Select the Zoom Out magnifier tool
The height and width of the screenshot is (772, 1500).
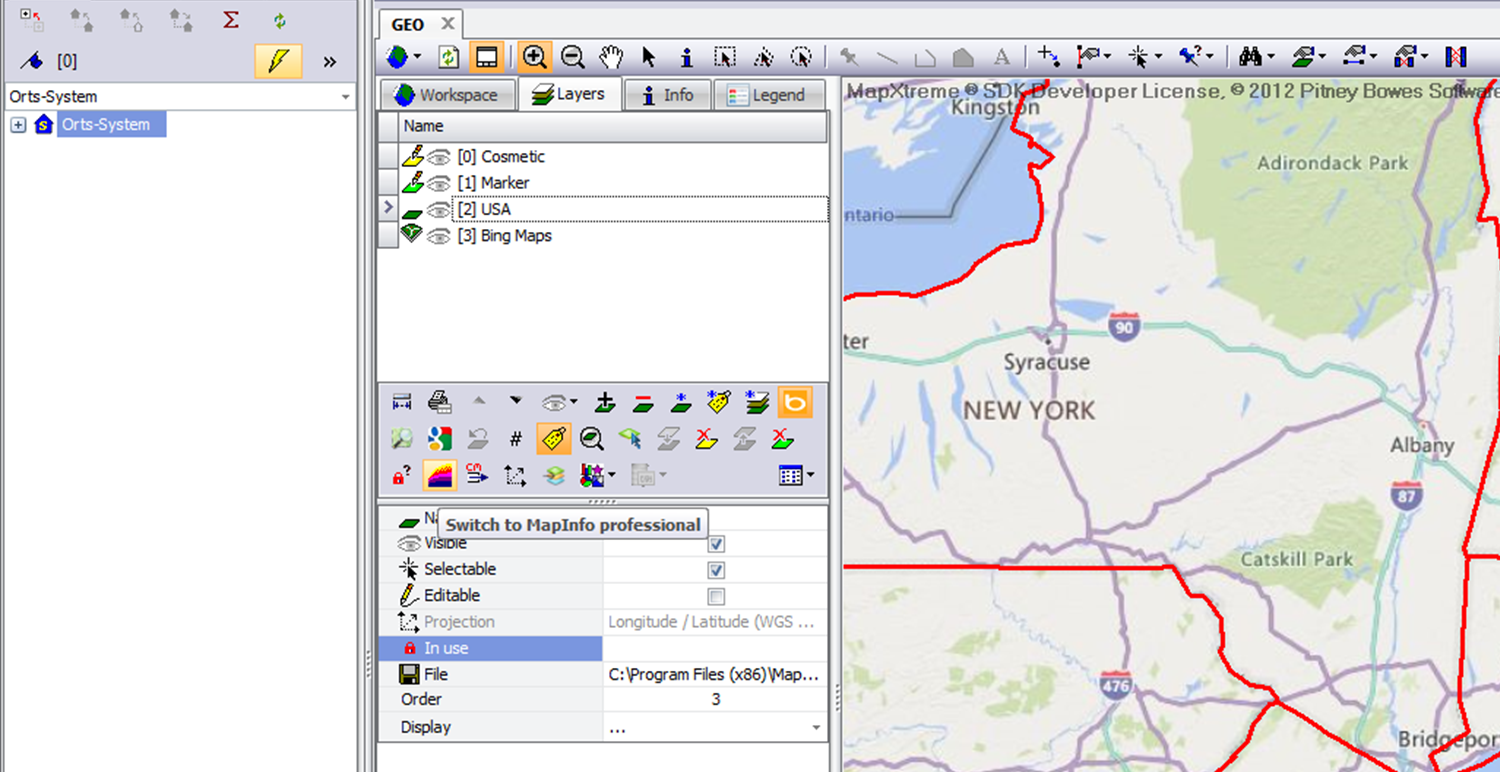572,57
